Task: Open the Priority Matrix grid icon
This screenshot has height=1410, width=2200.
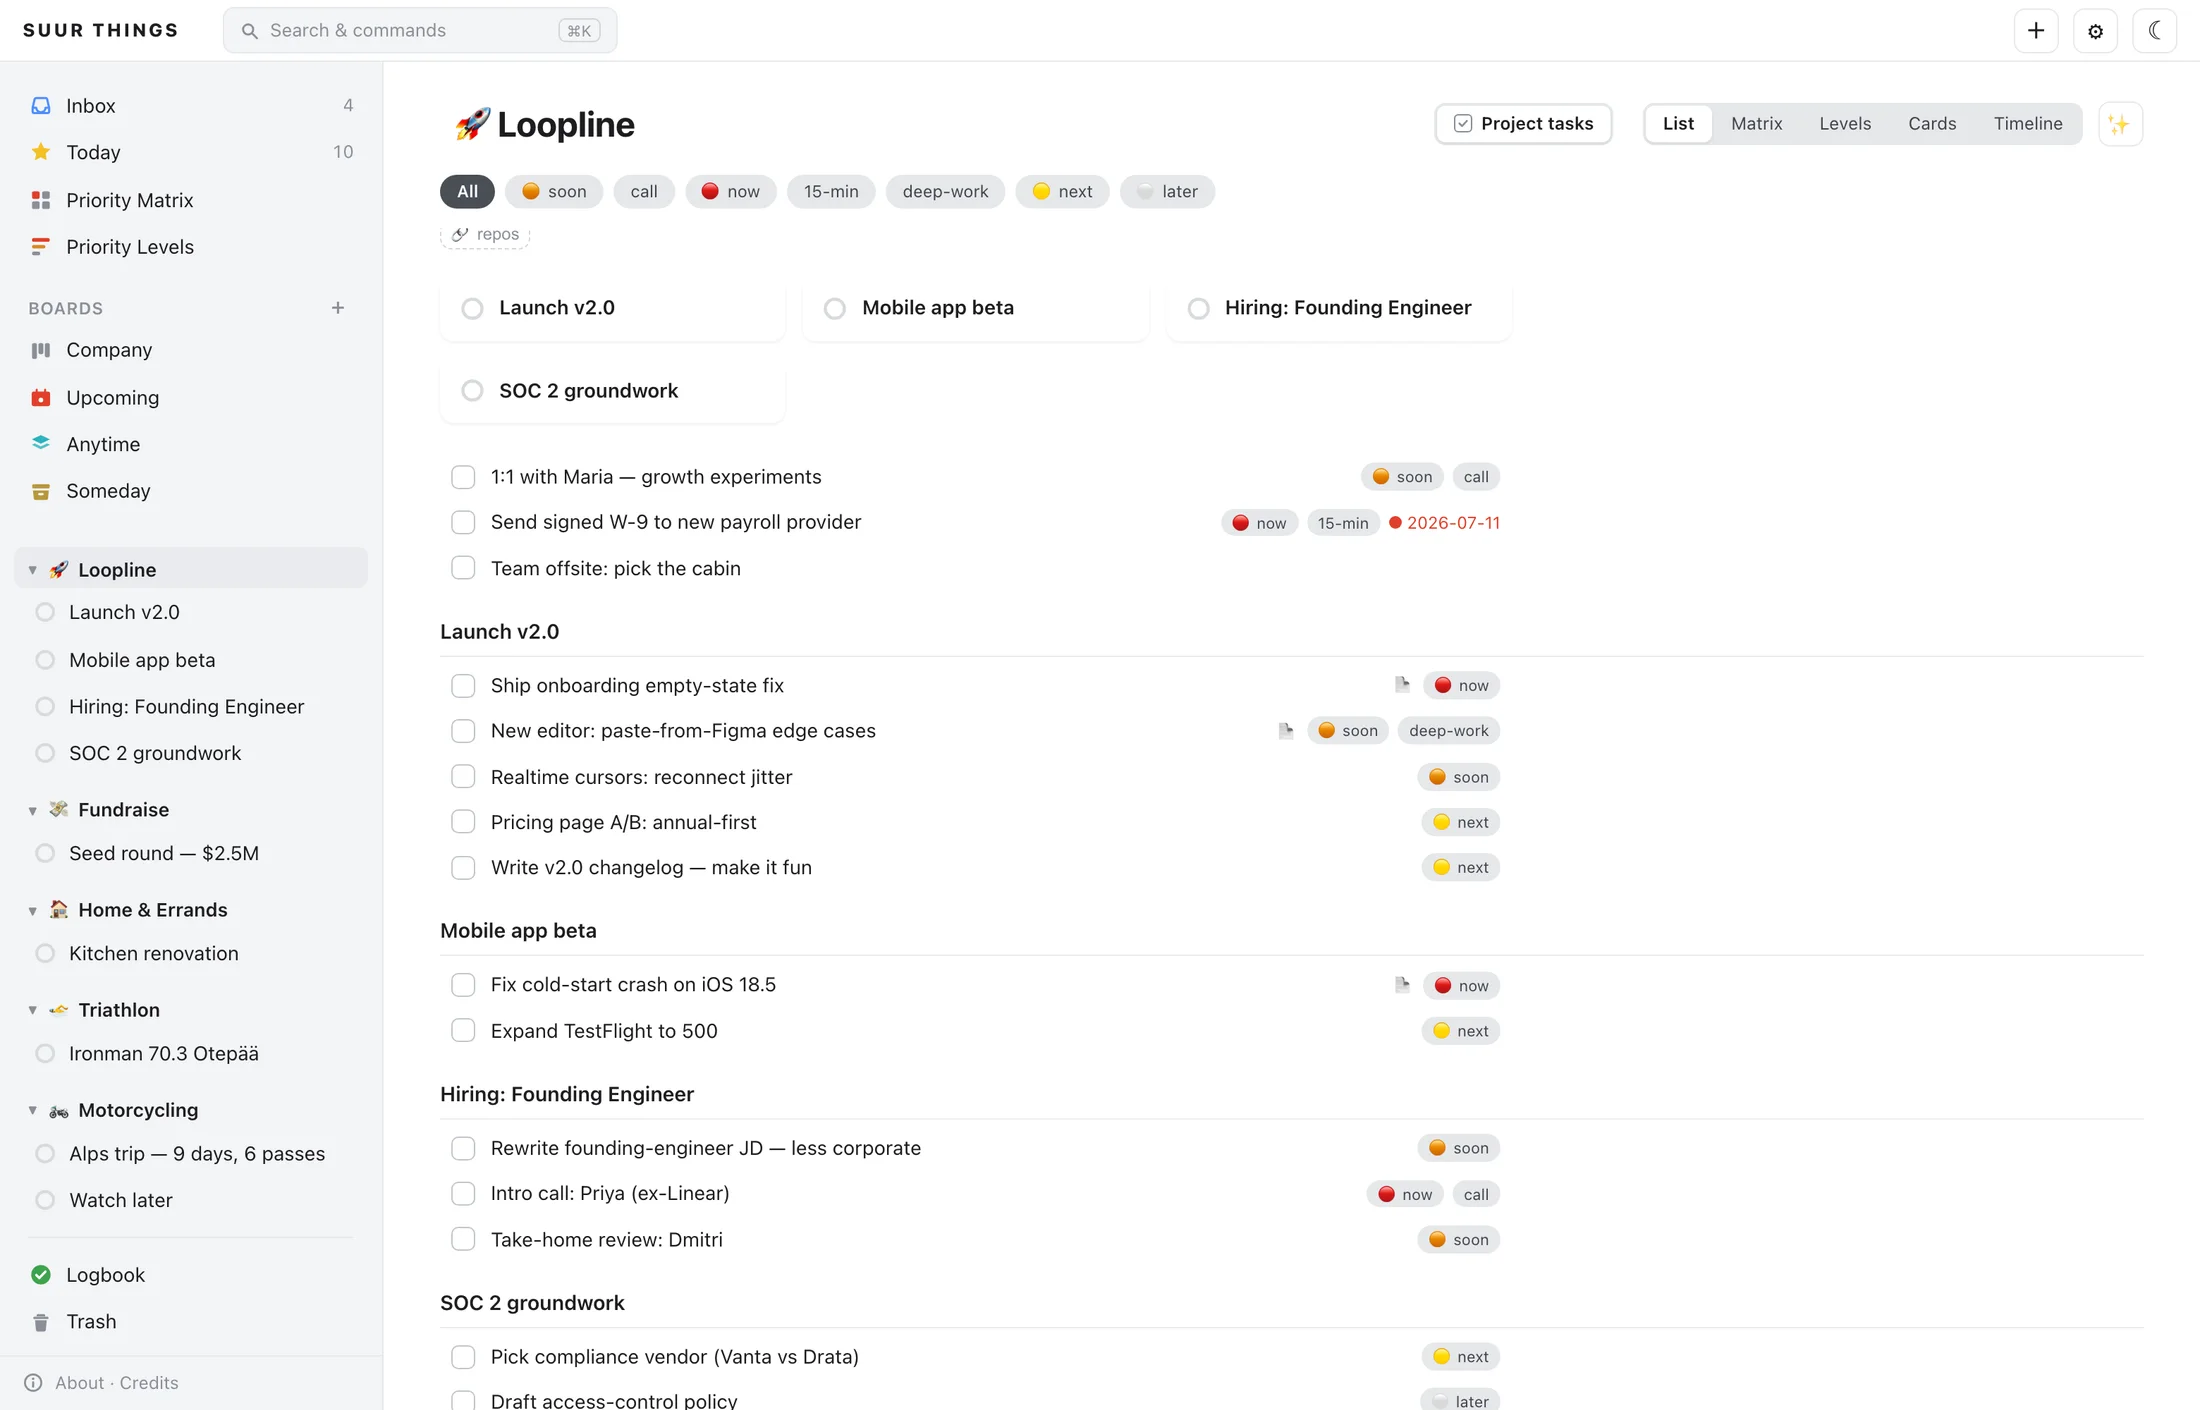Action: point(41,200)
